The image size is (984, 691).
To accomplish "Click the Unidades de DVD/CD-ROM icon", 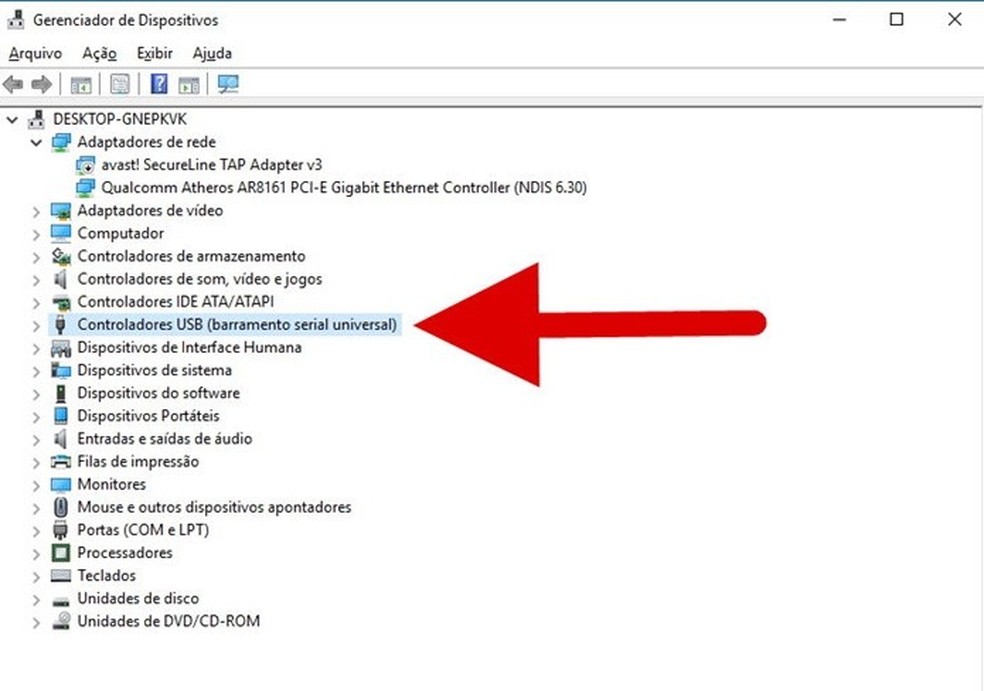I will pos(61,621).
